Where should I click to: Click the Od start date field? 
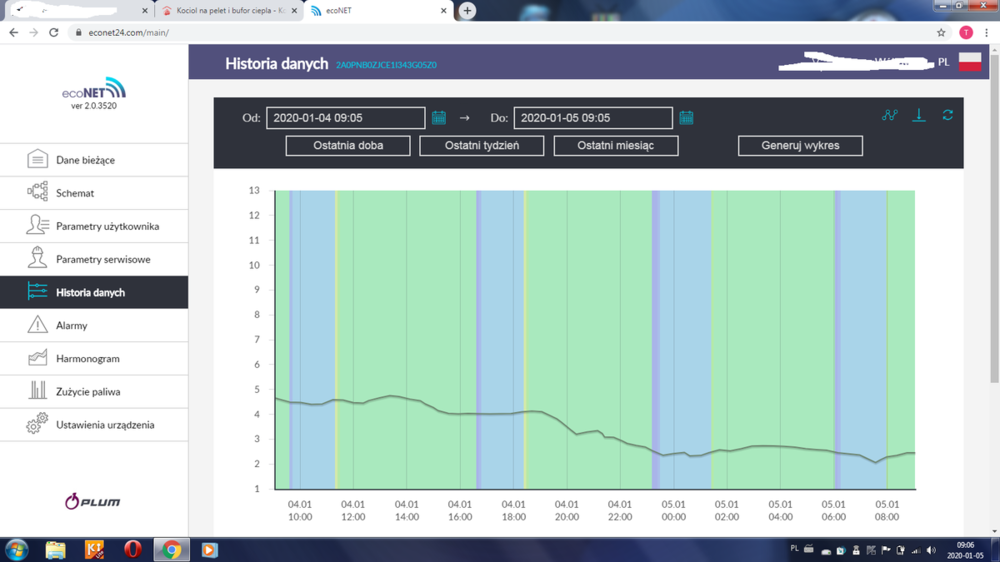coord(345,118)
